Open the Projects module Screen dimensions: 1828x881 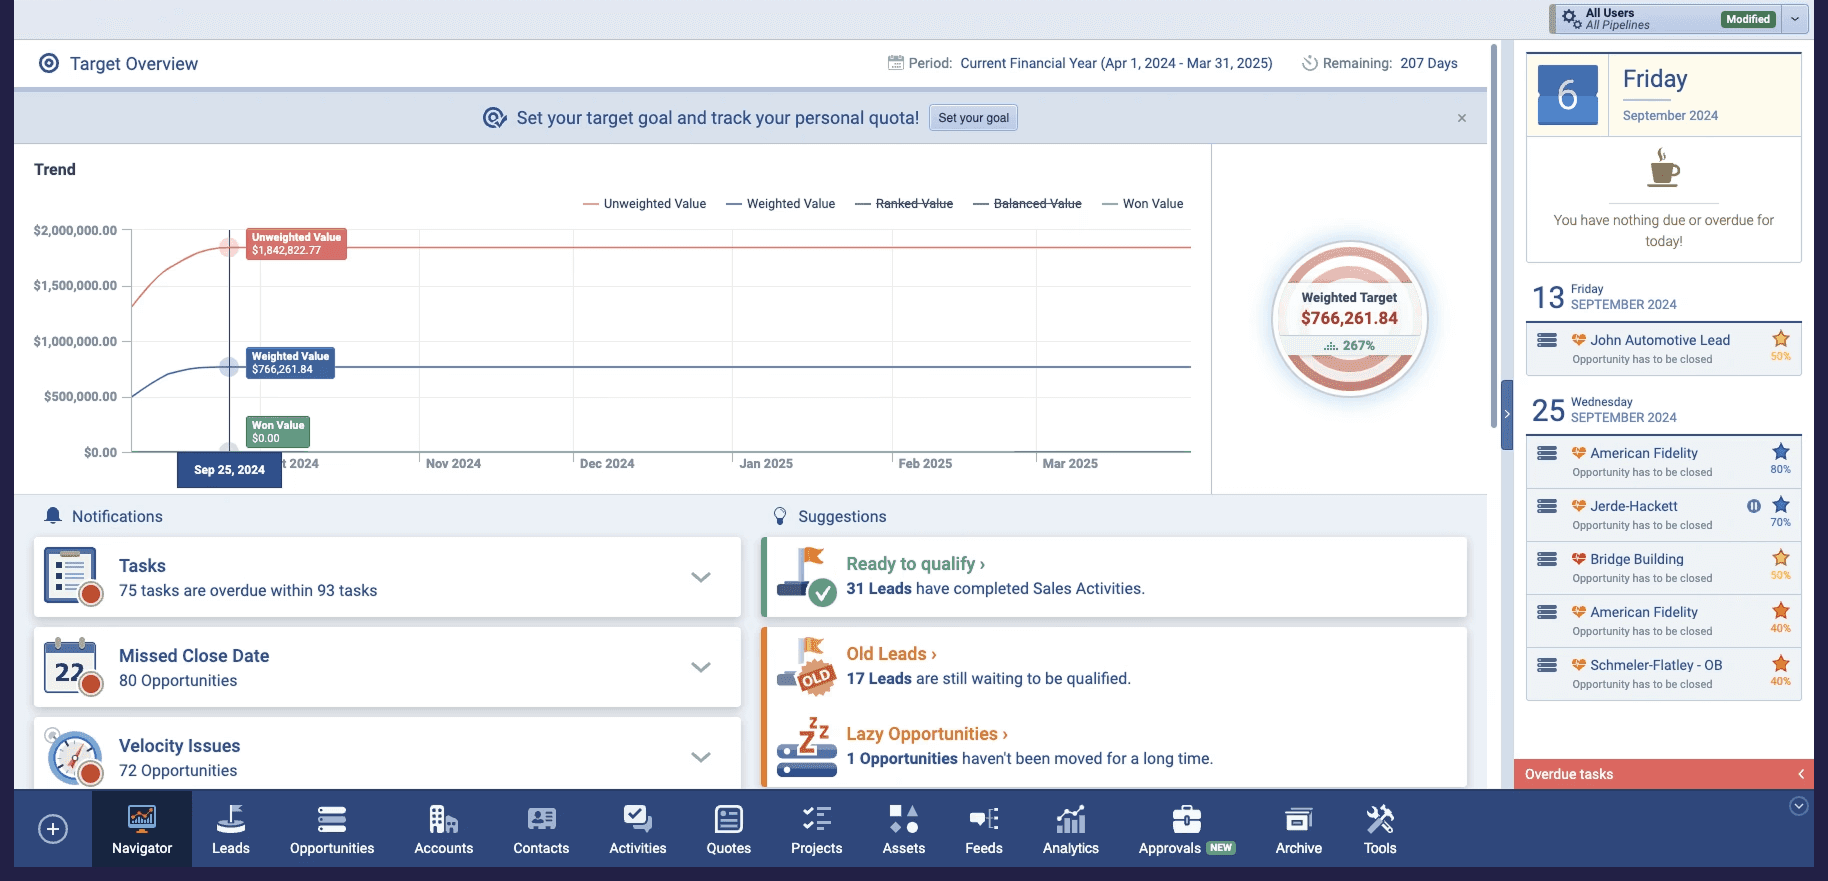(x=816, y=830)
